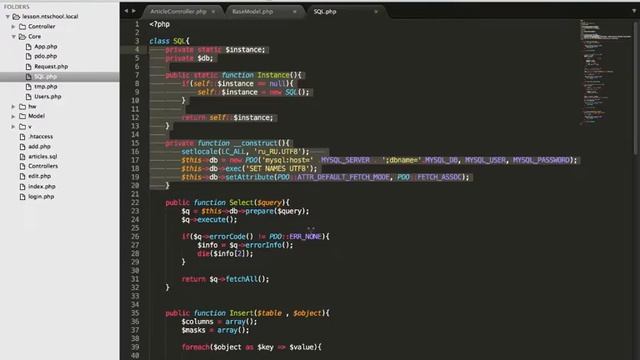Place cursor on 'class SQL{' line
Image resolution: width=640 pixels, height=360 pixels.
[x=169, y=41]
